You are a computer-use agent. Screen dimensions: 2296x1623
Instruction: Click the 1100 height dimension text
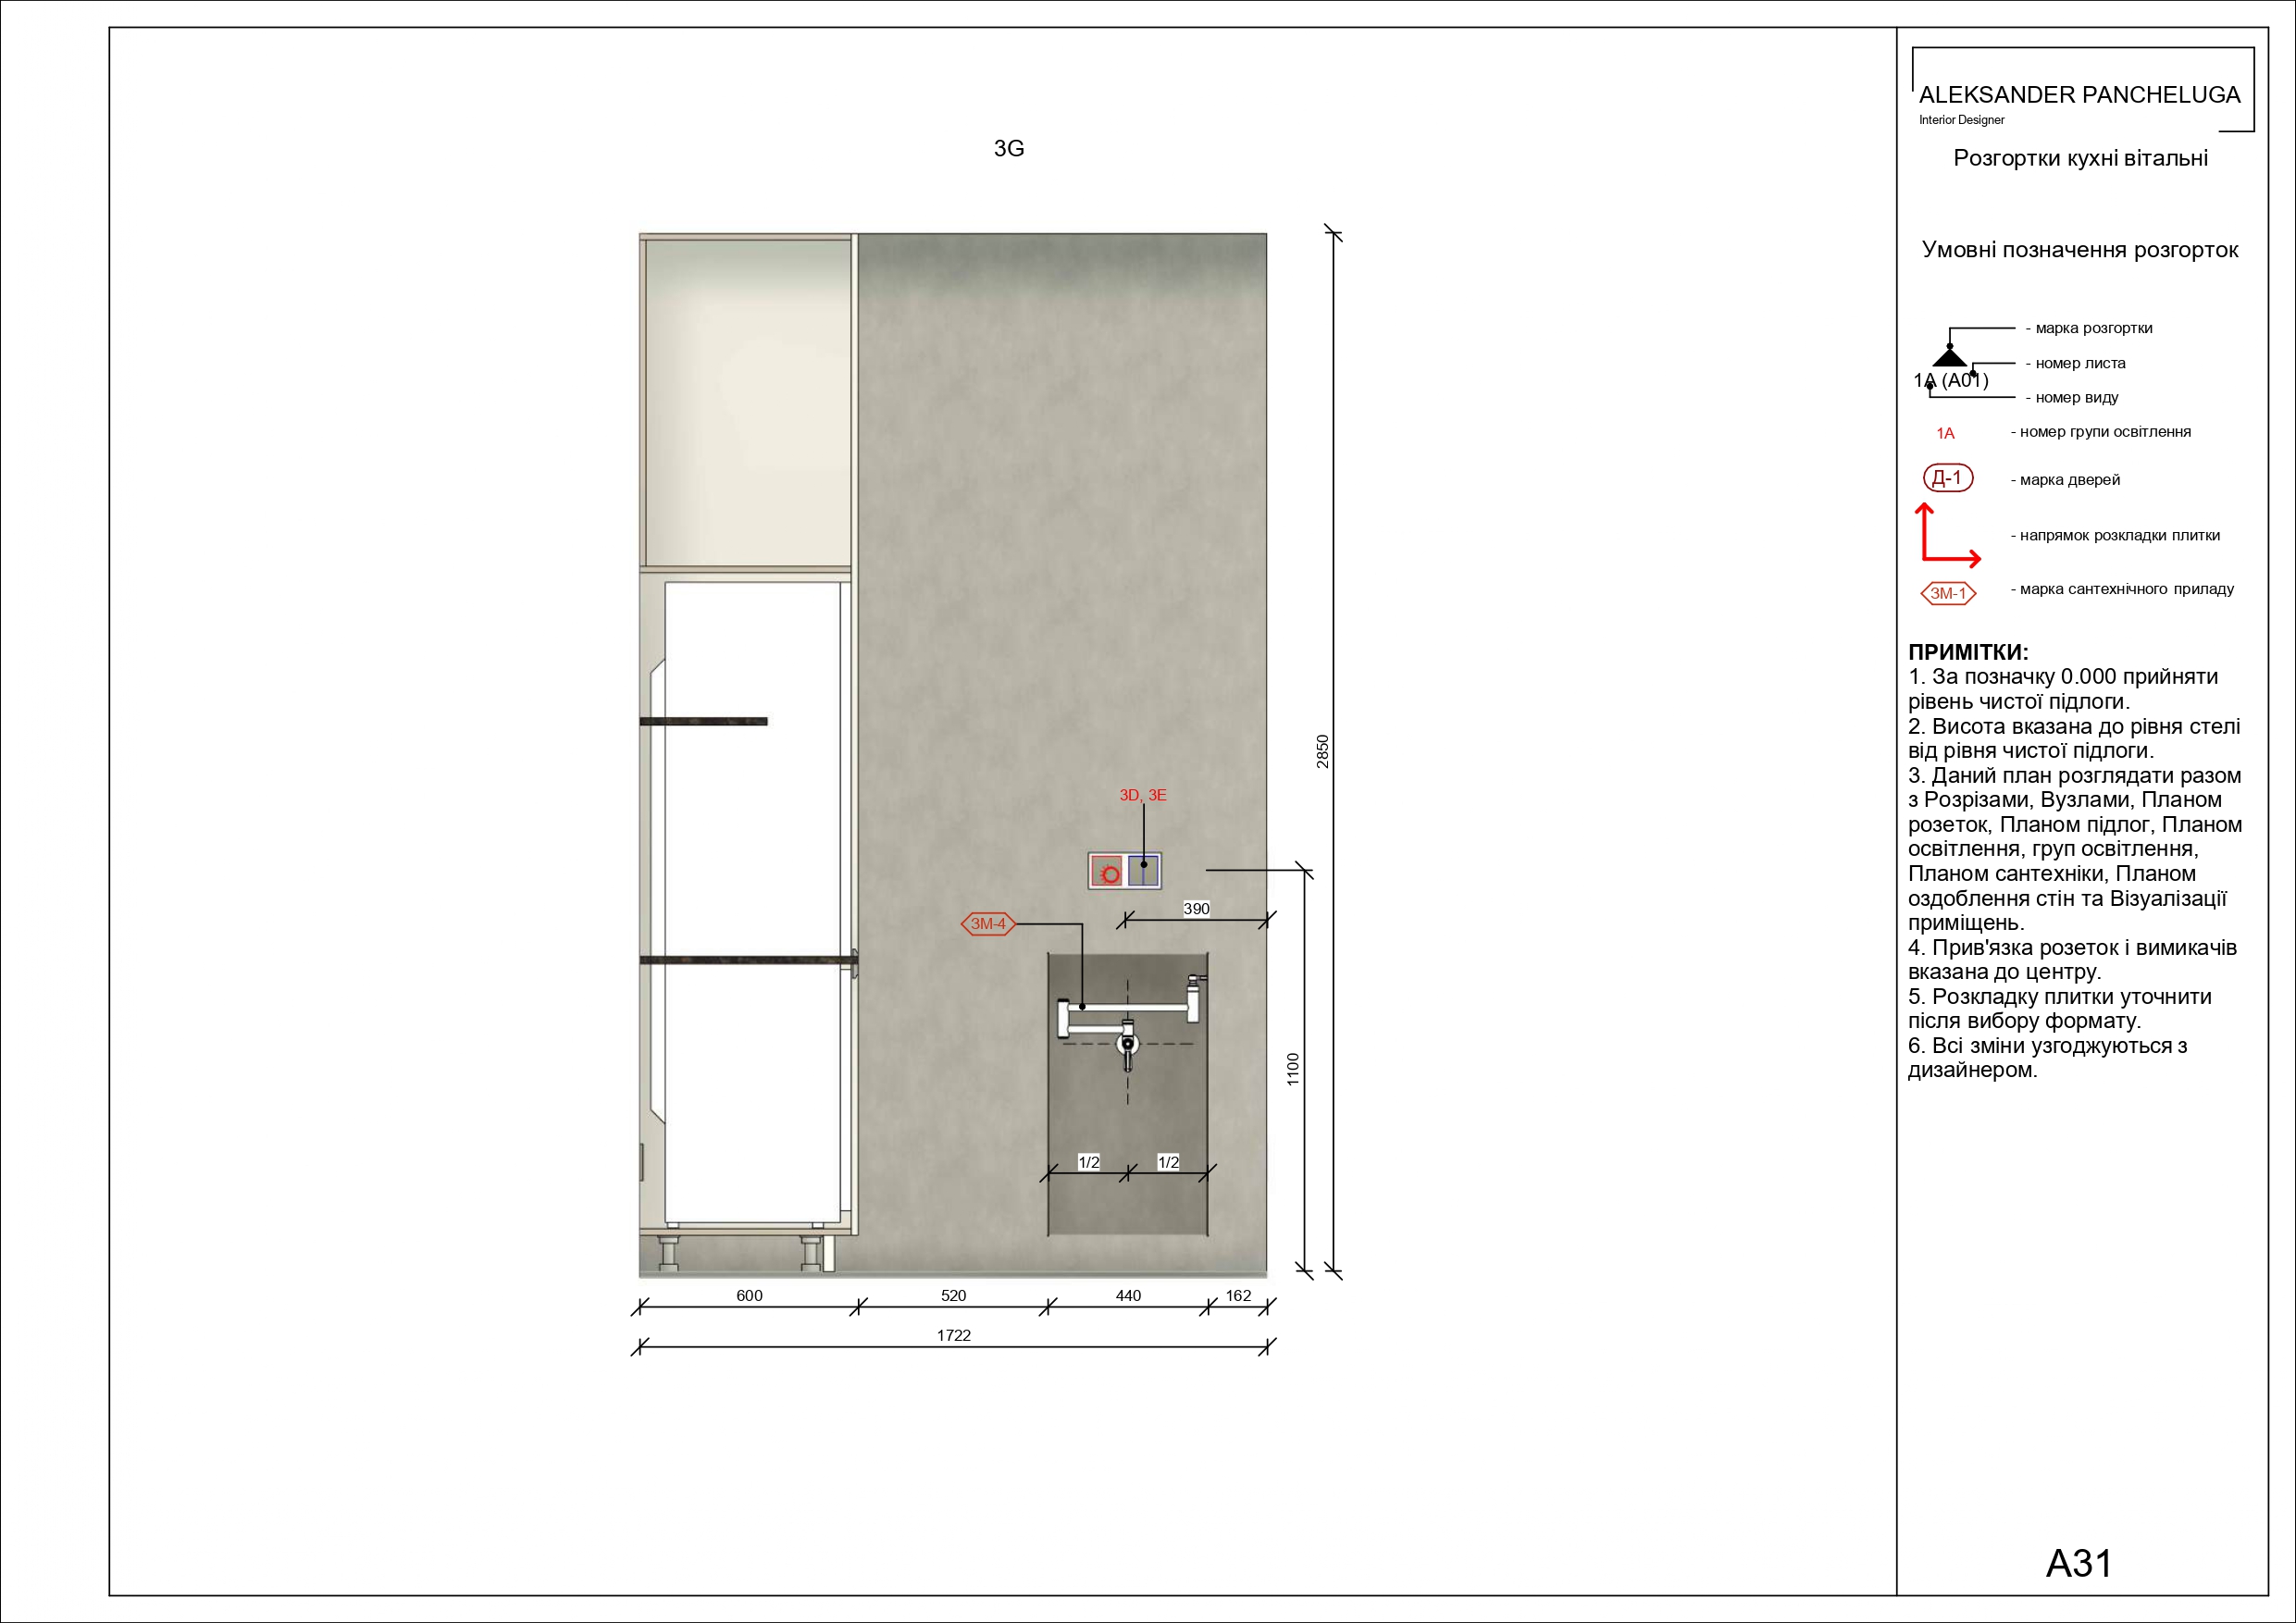(1293, 1069)
